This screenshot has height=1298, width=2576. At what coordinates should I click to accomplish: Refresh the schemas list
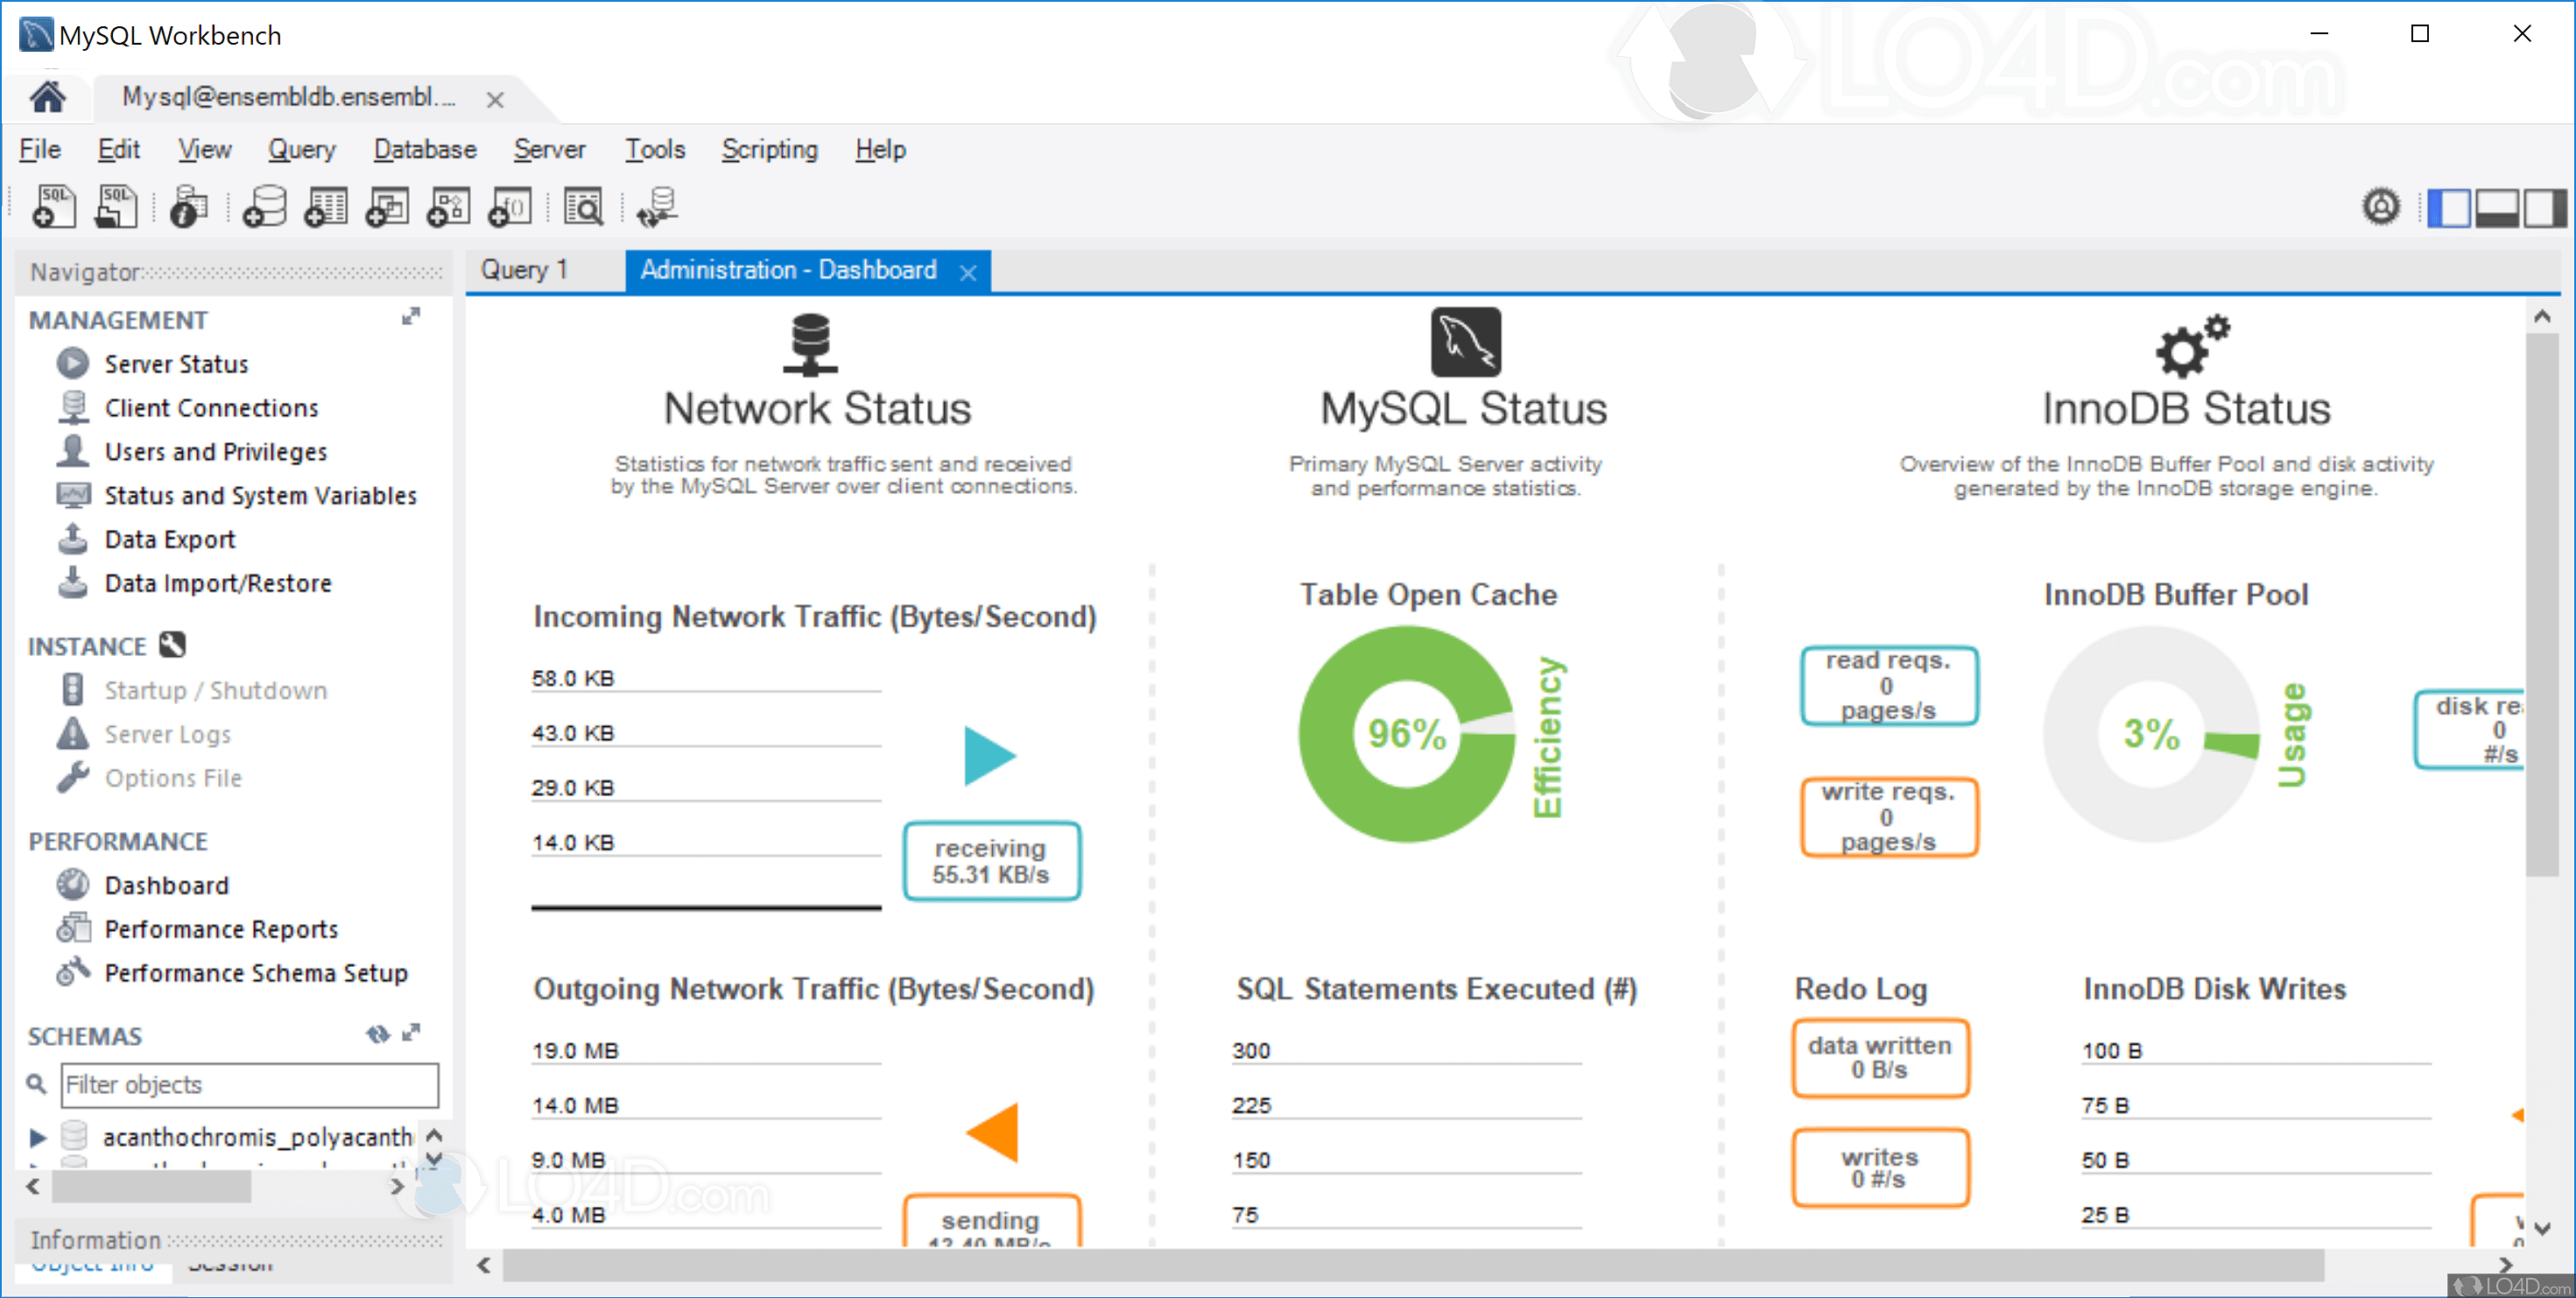point(377,1034)
